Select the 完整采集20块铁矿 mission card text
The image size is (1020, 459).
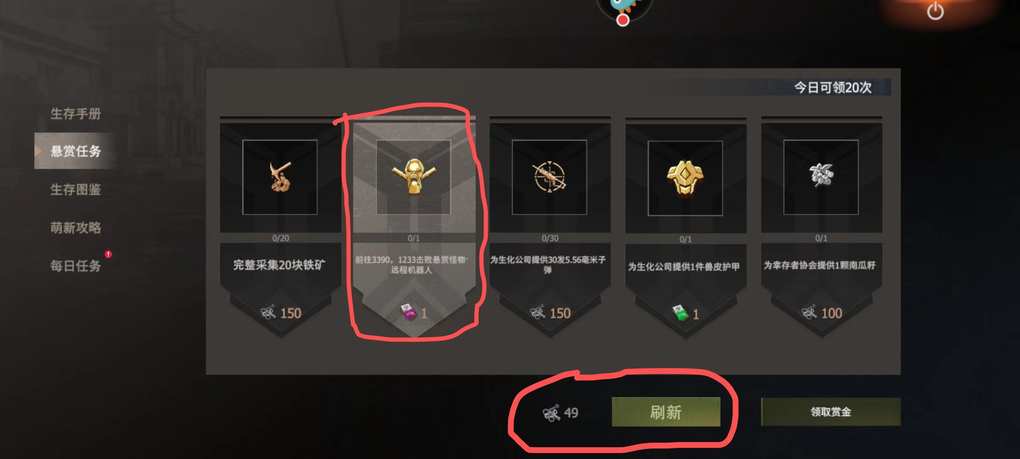[x=280, y=265]
